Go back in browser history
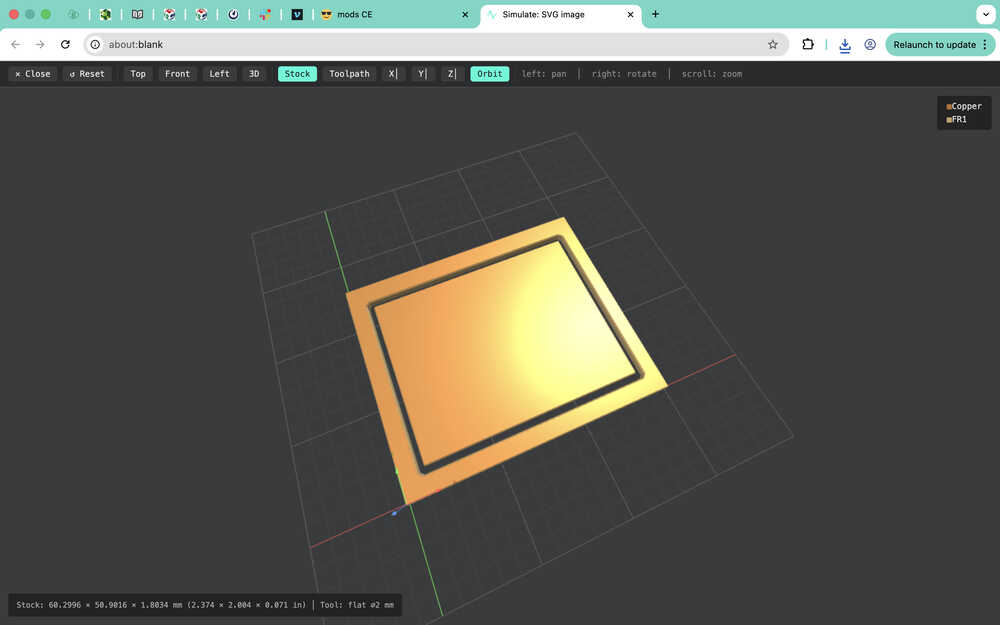 (x=16, y=45)
